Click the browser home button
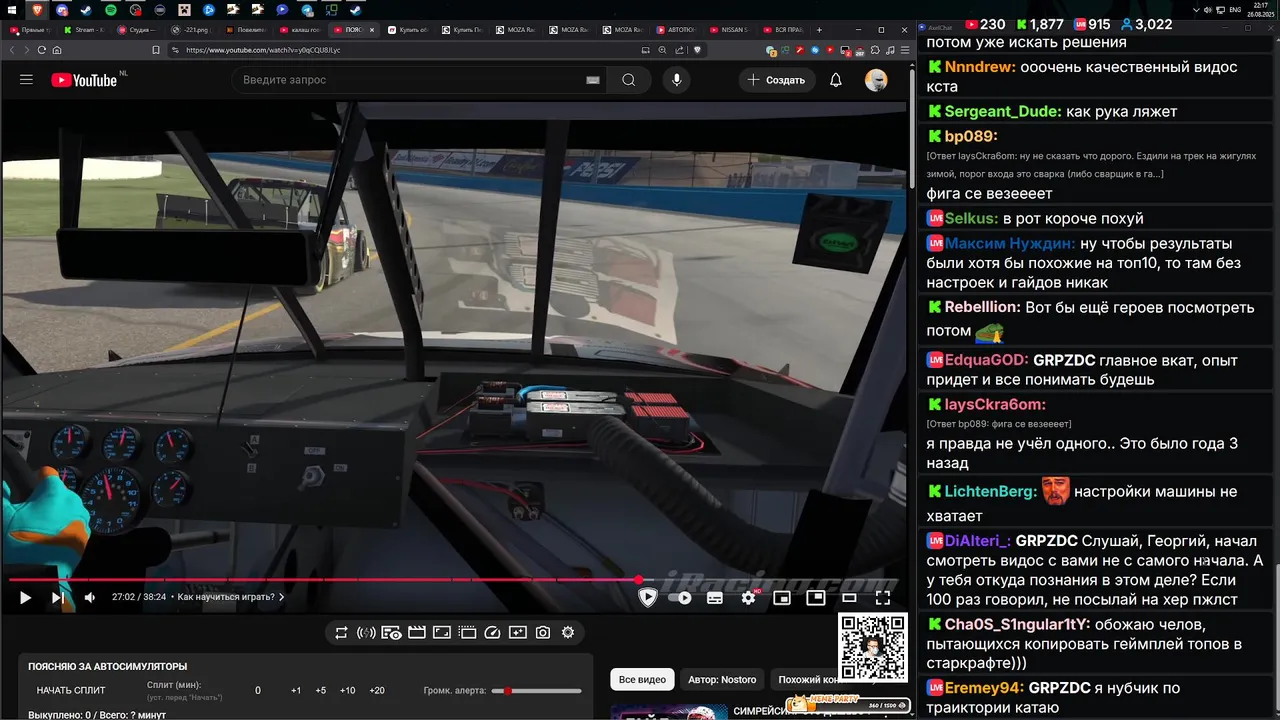 (57, 50)
